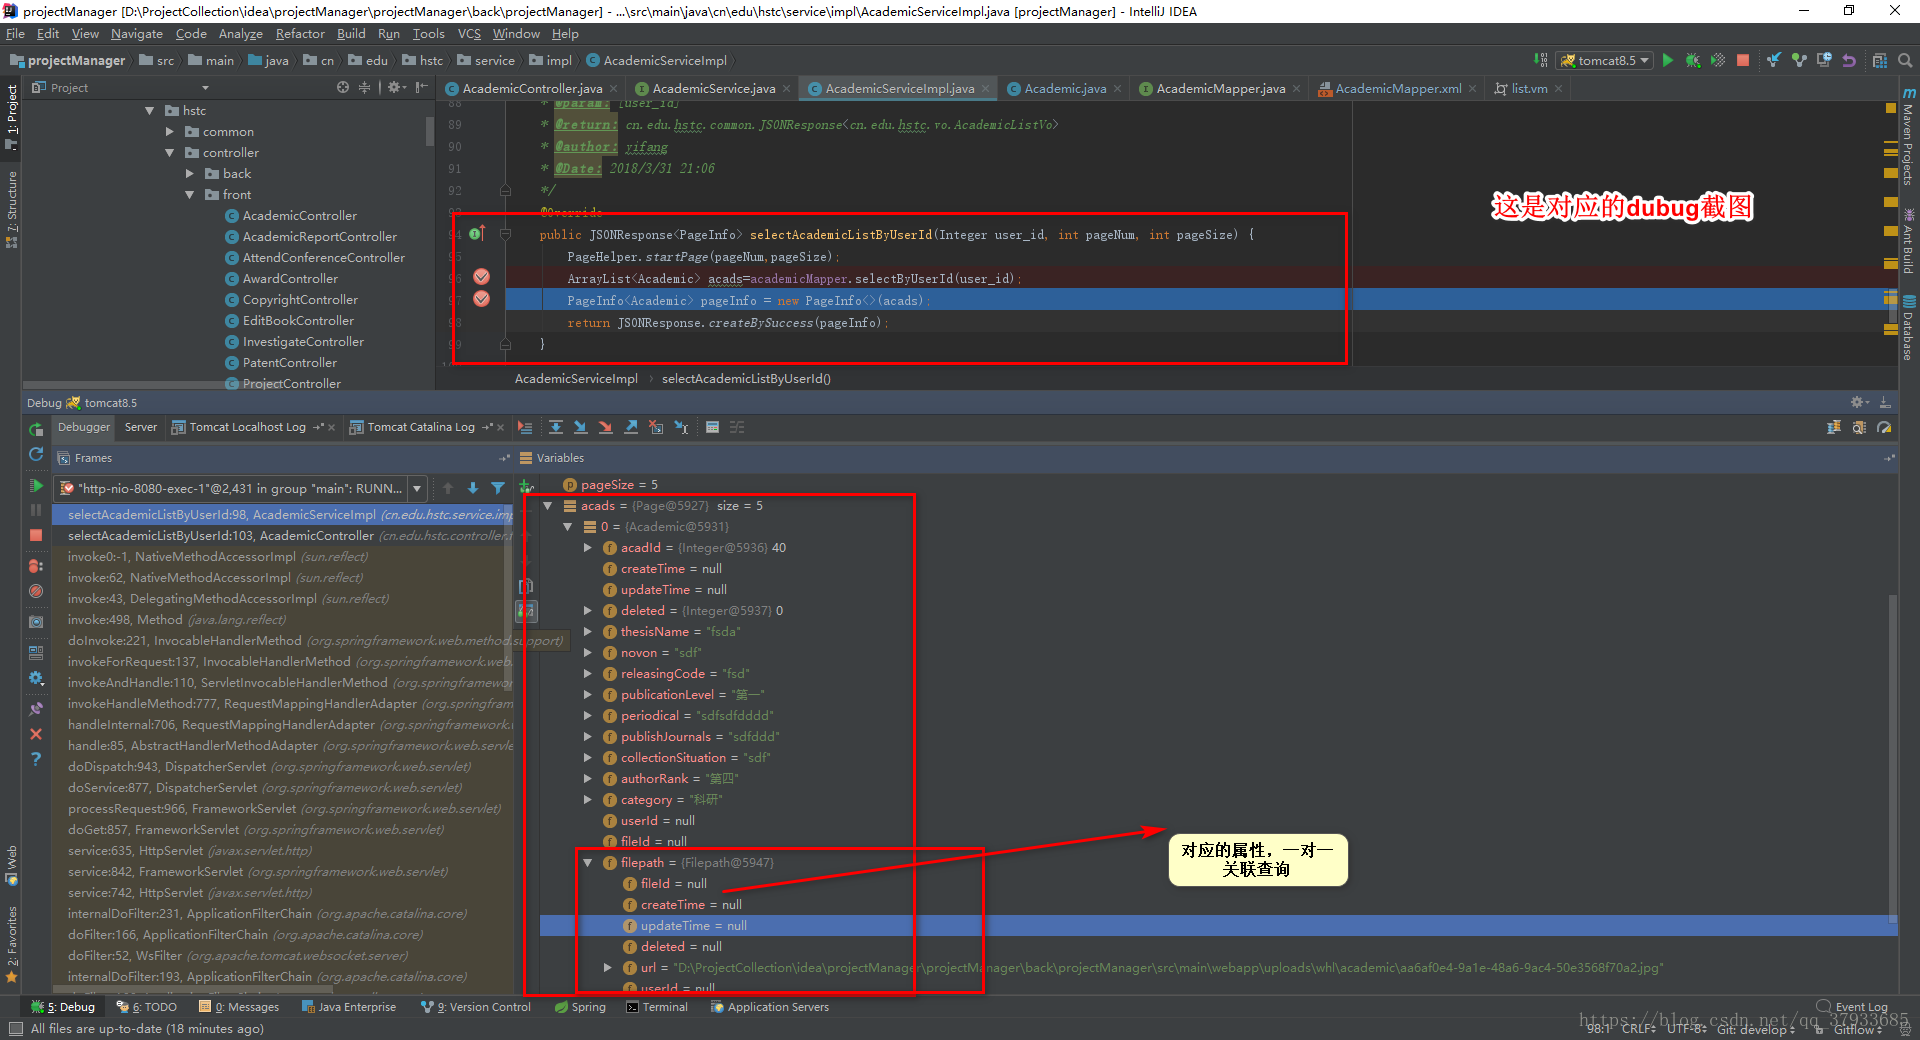Open Project view dropdown in Project panel

coord(205,88)
